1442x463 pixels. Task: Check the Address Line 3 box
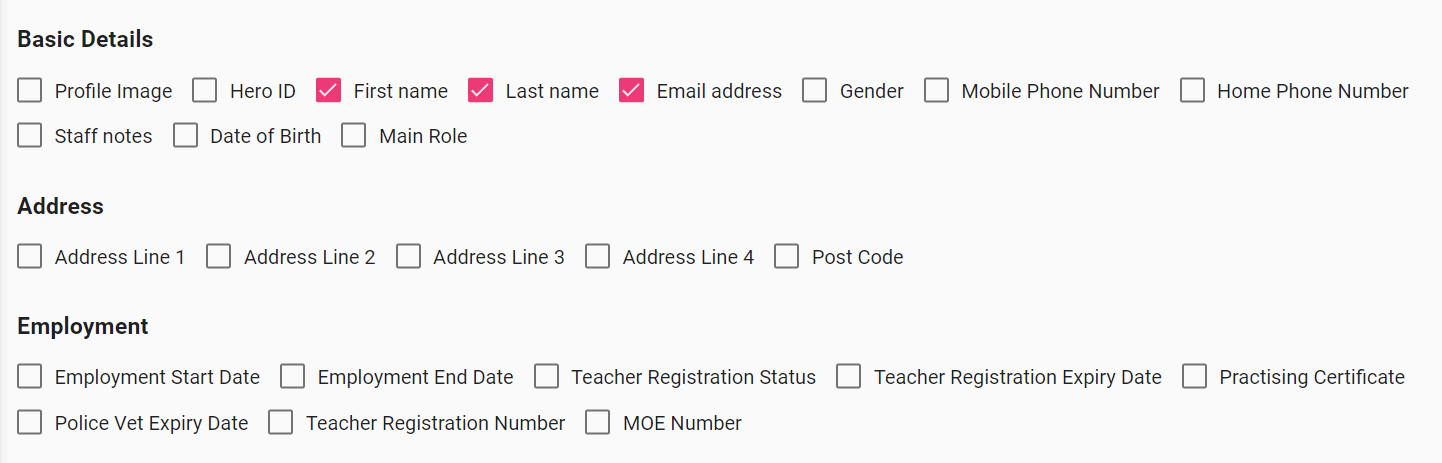pyautogui.click(x=408, y=257)
